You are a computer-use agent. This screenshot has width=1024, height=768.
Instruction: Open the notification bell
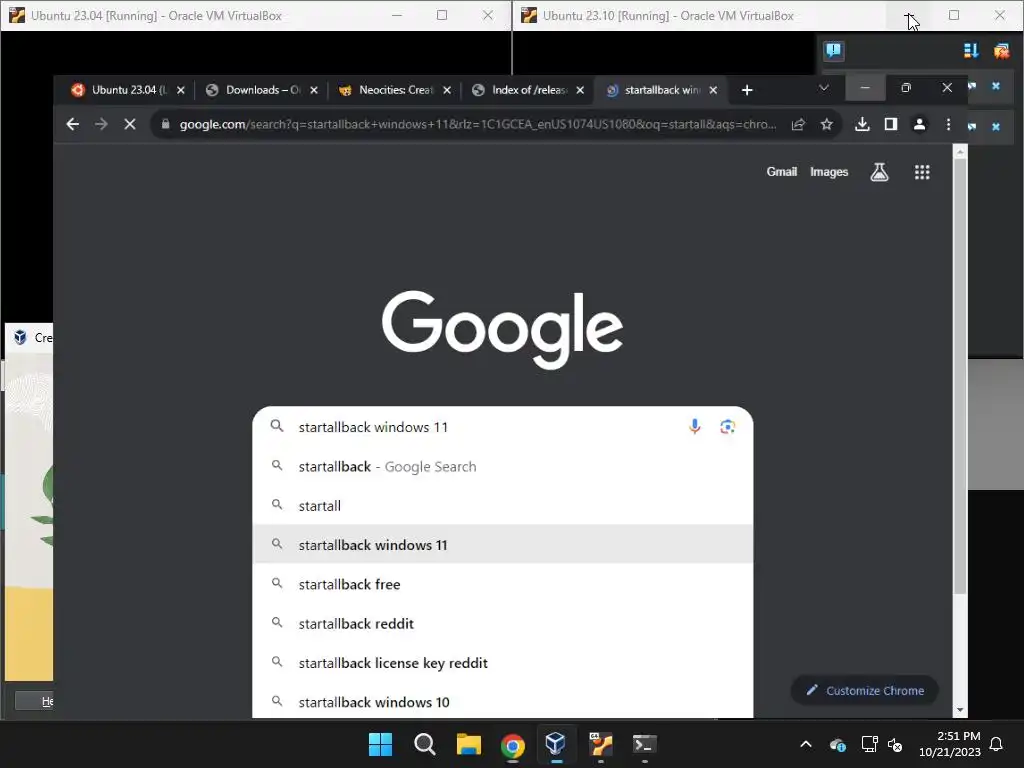pyautogui.click(x=997, y=744)
